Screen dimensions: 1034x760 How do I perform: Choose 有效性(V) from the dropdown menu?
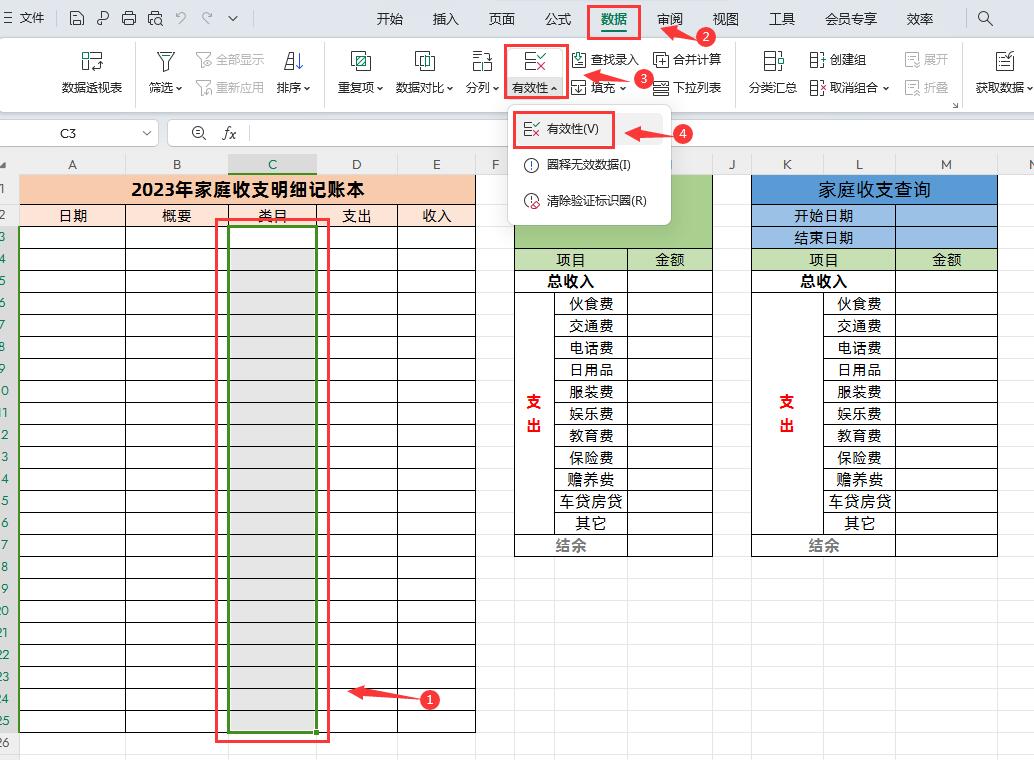click(589, 129)
